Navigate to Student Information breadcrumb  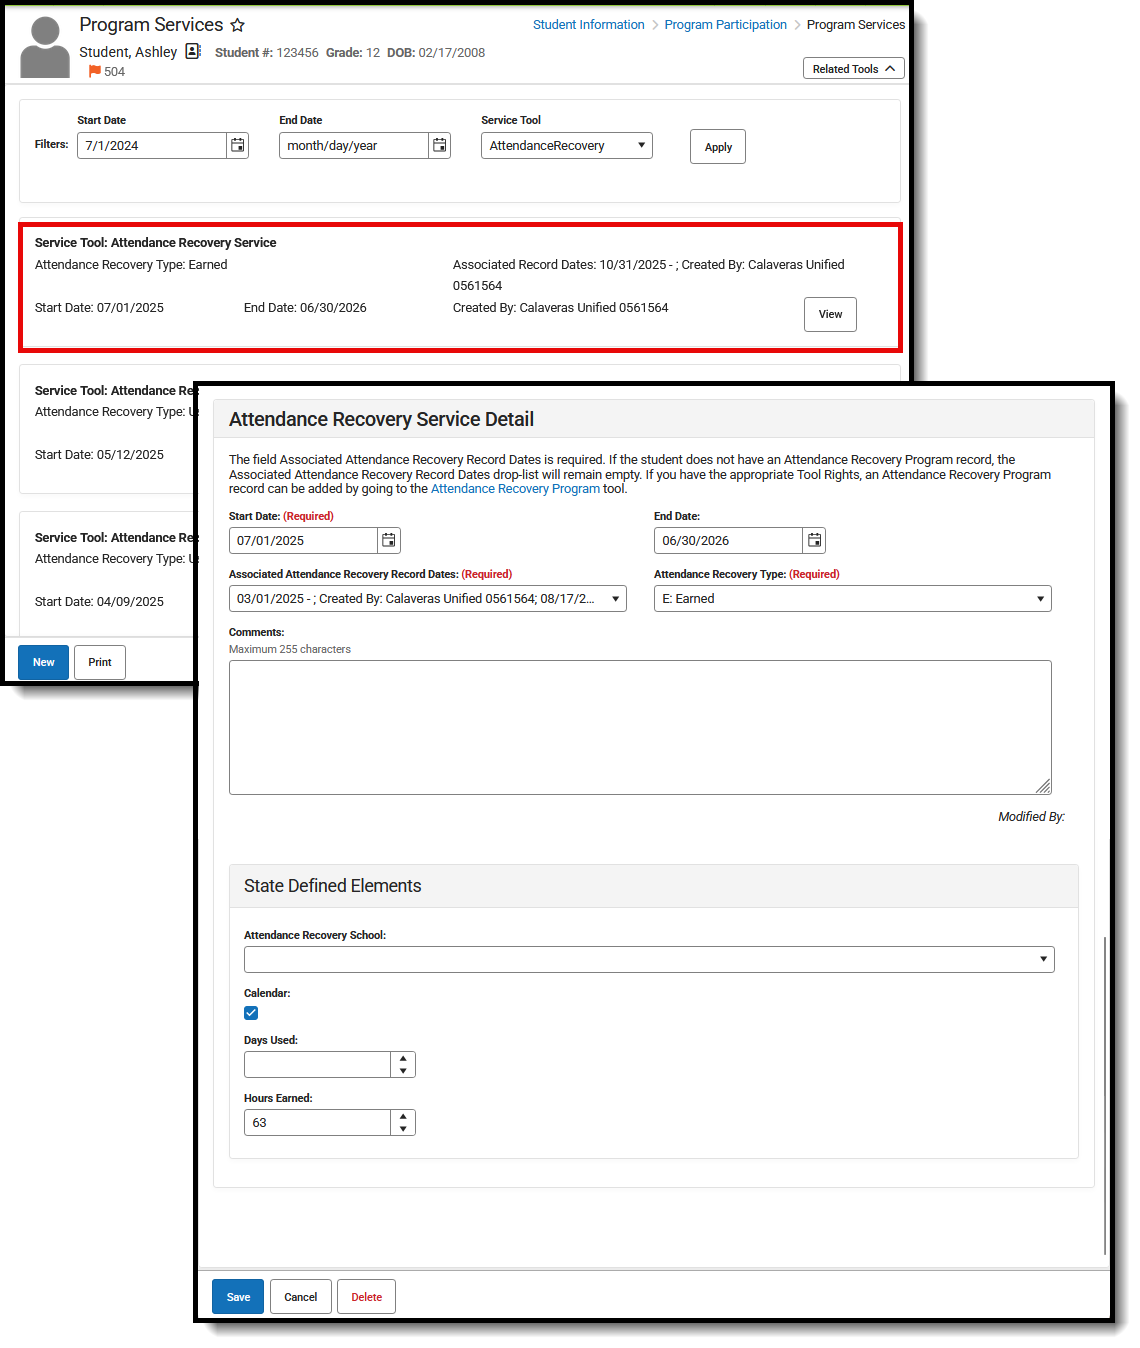click(x=588, y=24)
